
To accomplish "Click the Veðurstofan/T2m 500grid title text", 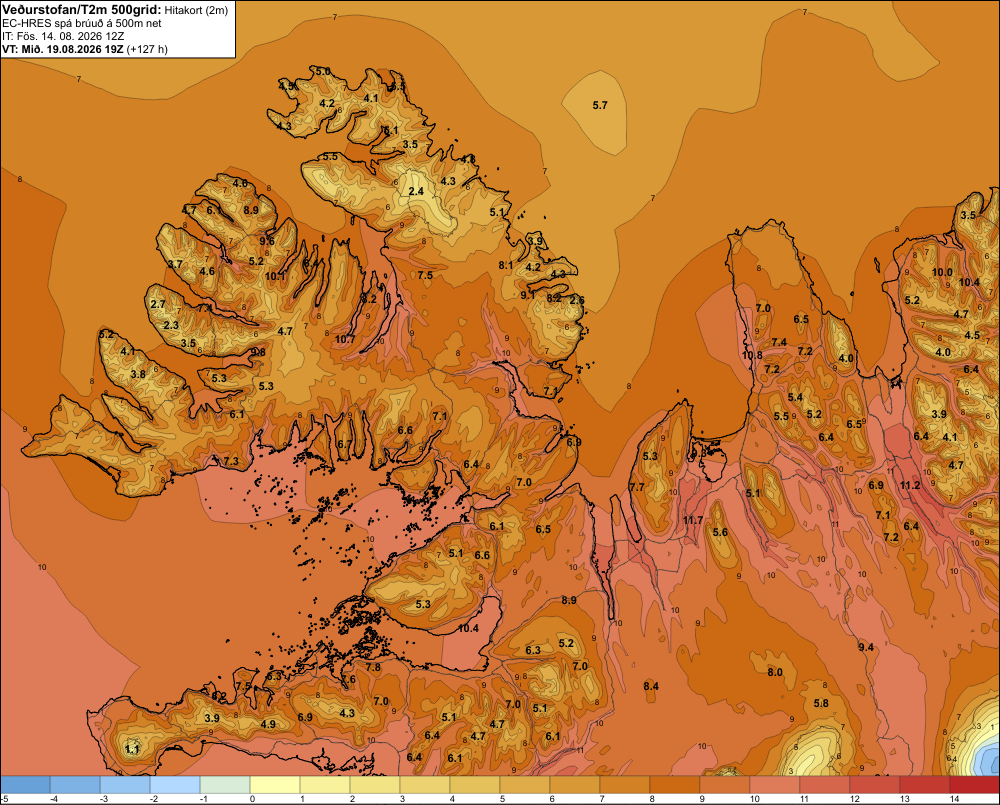I will [x=81, y=10].
